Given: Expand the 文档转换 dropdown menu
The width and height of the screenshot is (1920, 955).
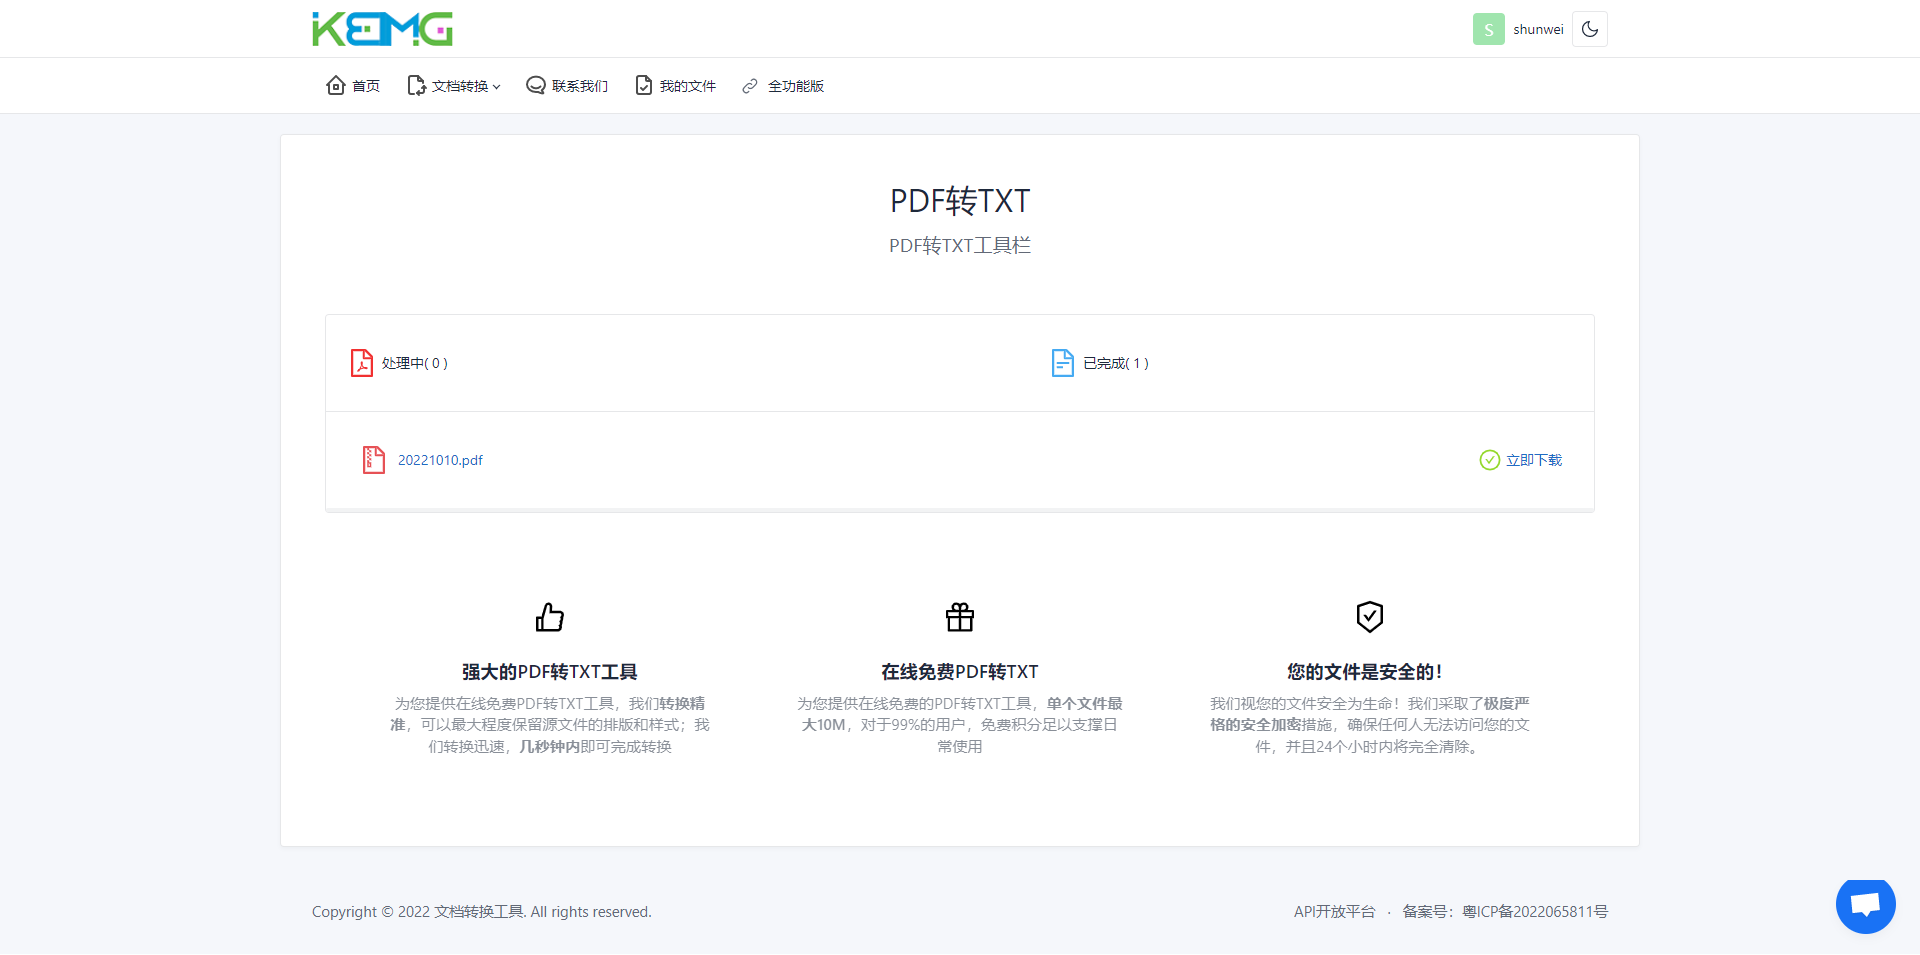Looking at the screenshot, I should click(454, 86).
